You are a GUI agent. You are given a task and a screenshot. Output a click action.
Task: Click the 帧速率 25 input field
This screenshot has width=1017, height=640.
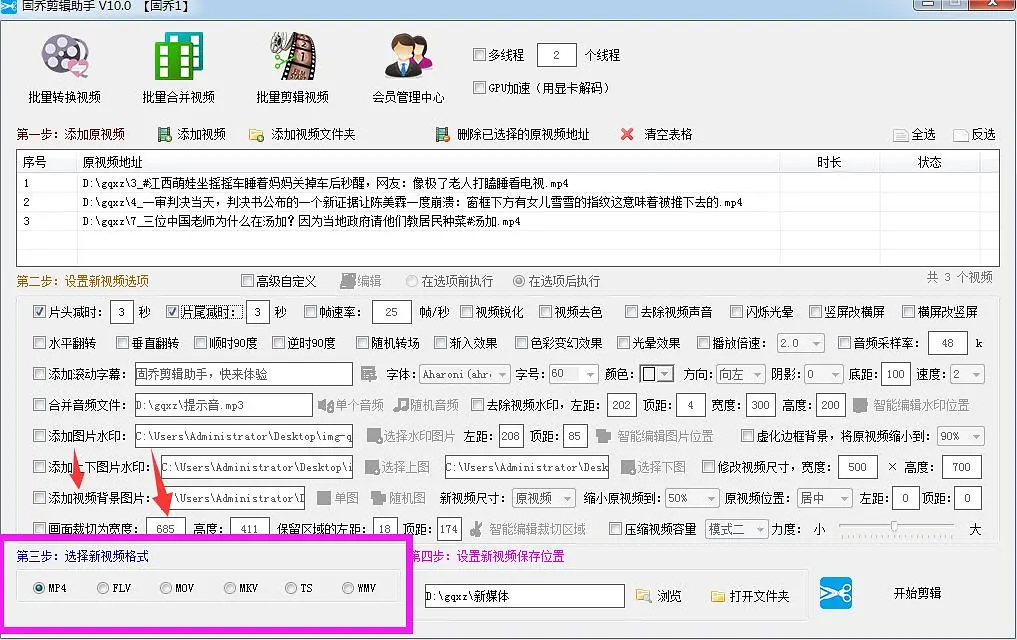pos(391,312)
